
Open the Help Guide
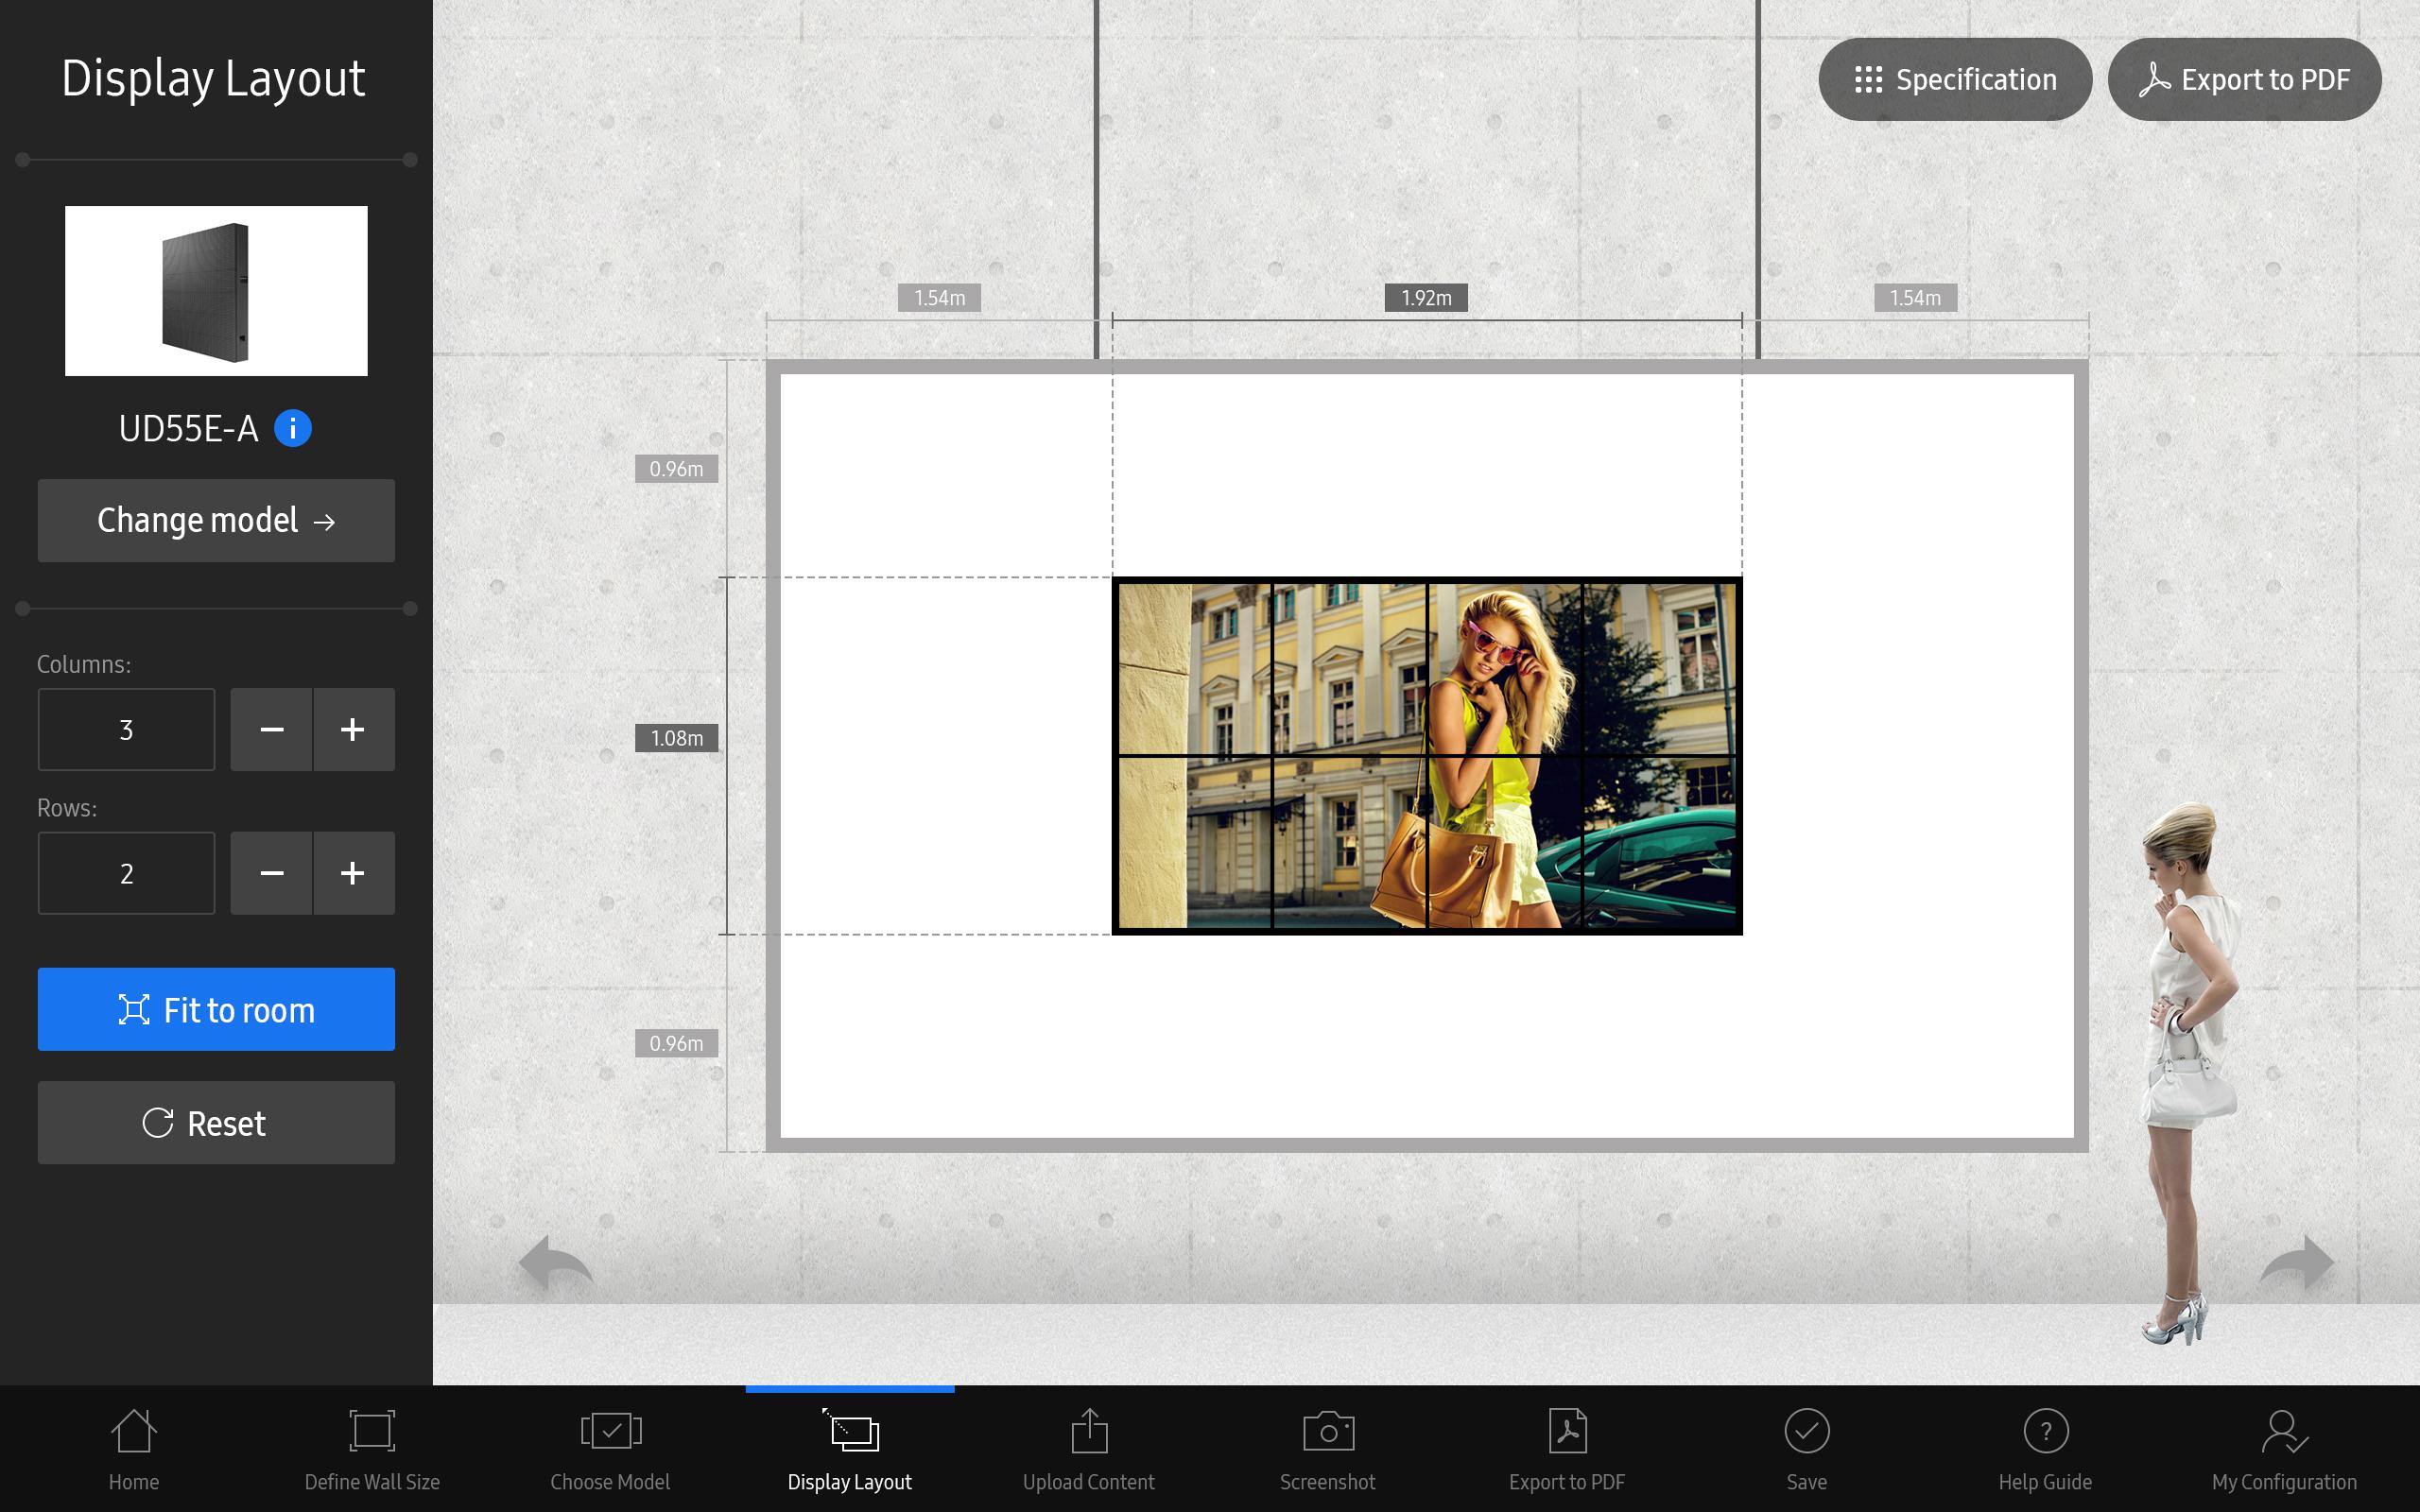2046,1450
